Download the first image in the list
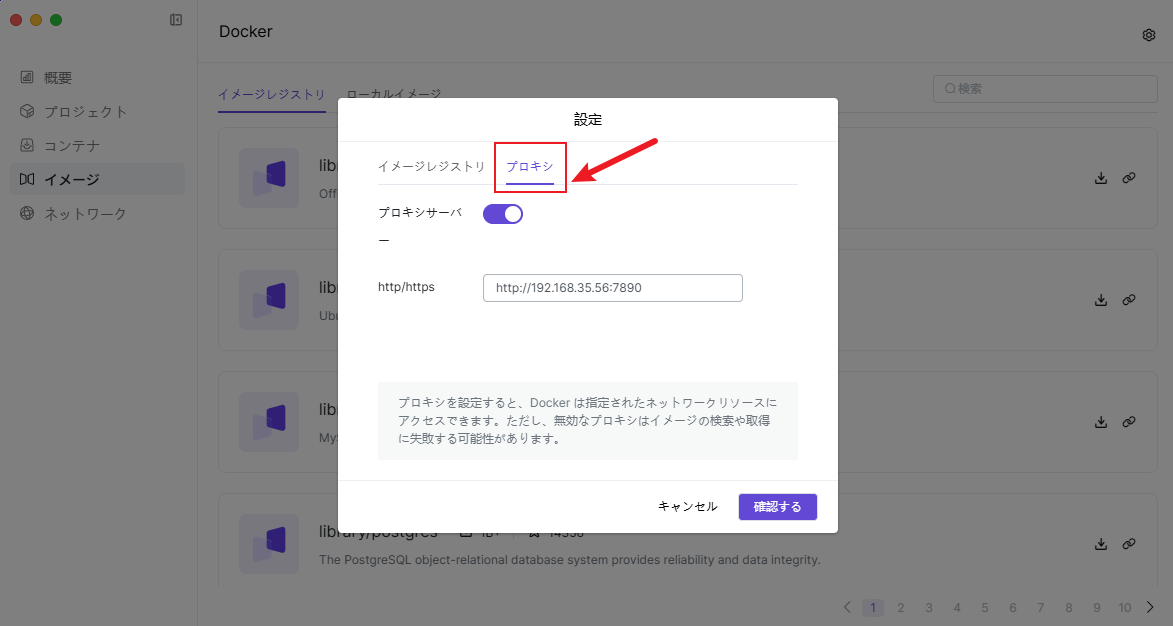1173x626 pixels. pos(1101,178)
